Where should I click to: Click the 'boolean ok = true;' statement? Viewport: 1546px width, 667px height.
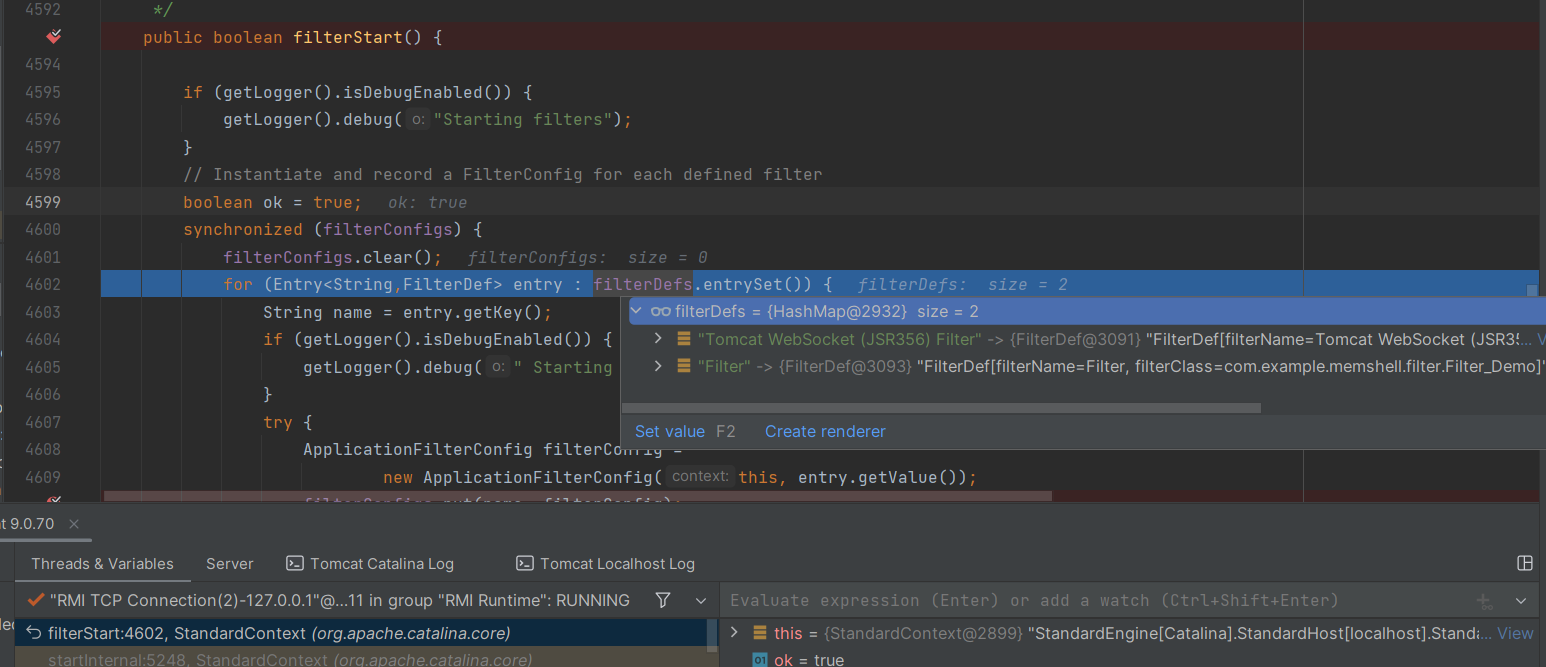[x=273, y=202]
